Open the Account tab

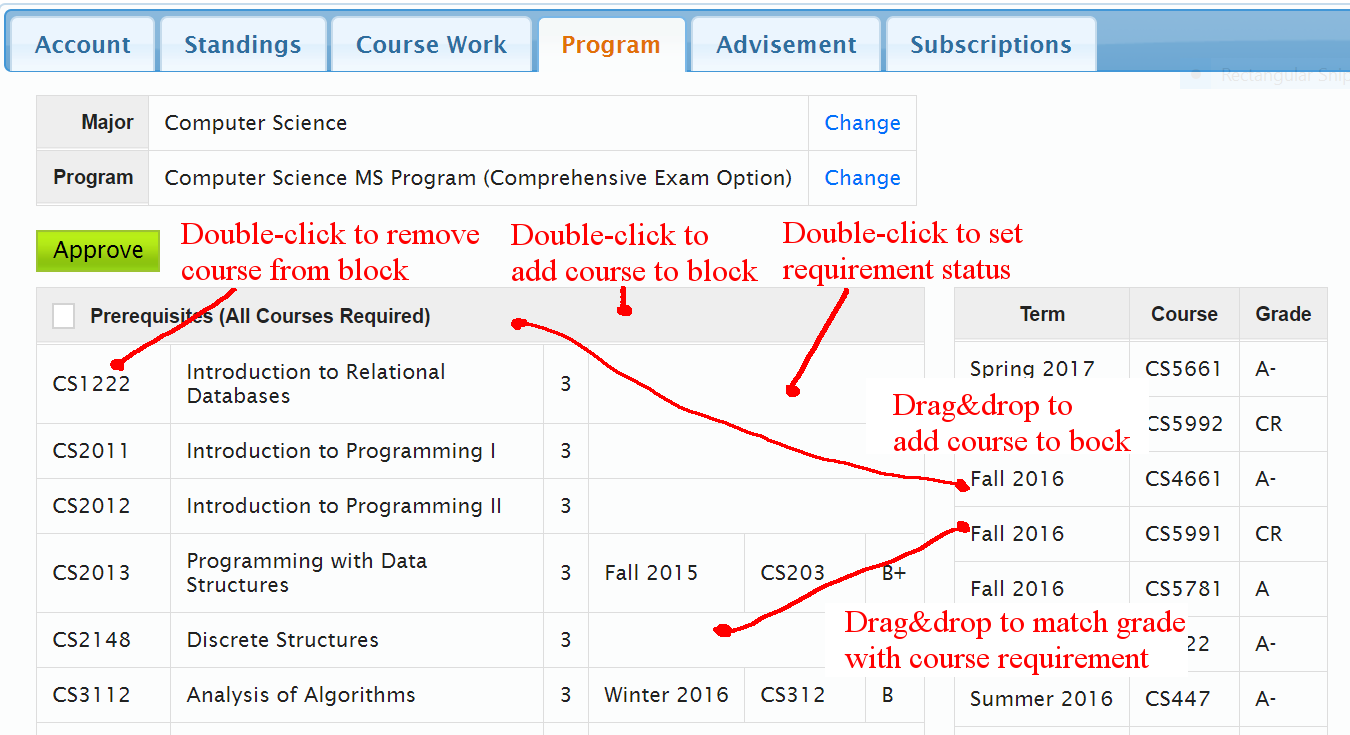click(83, 45)
